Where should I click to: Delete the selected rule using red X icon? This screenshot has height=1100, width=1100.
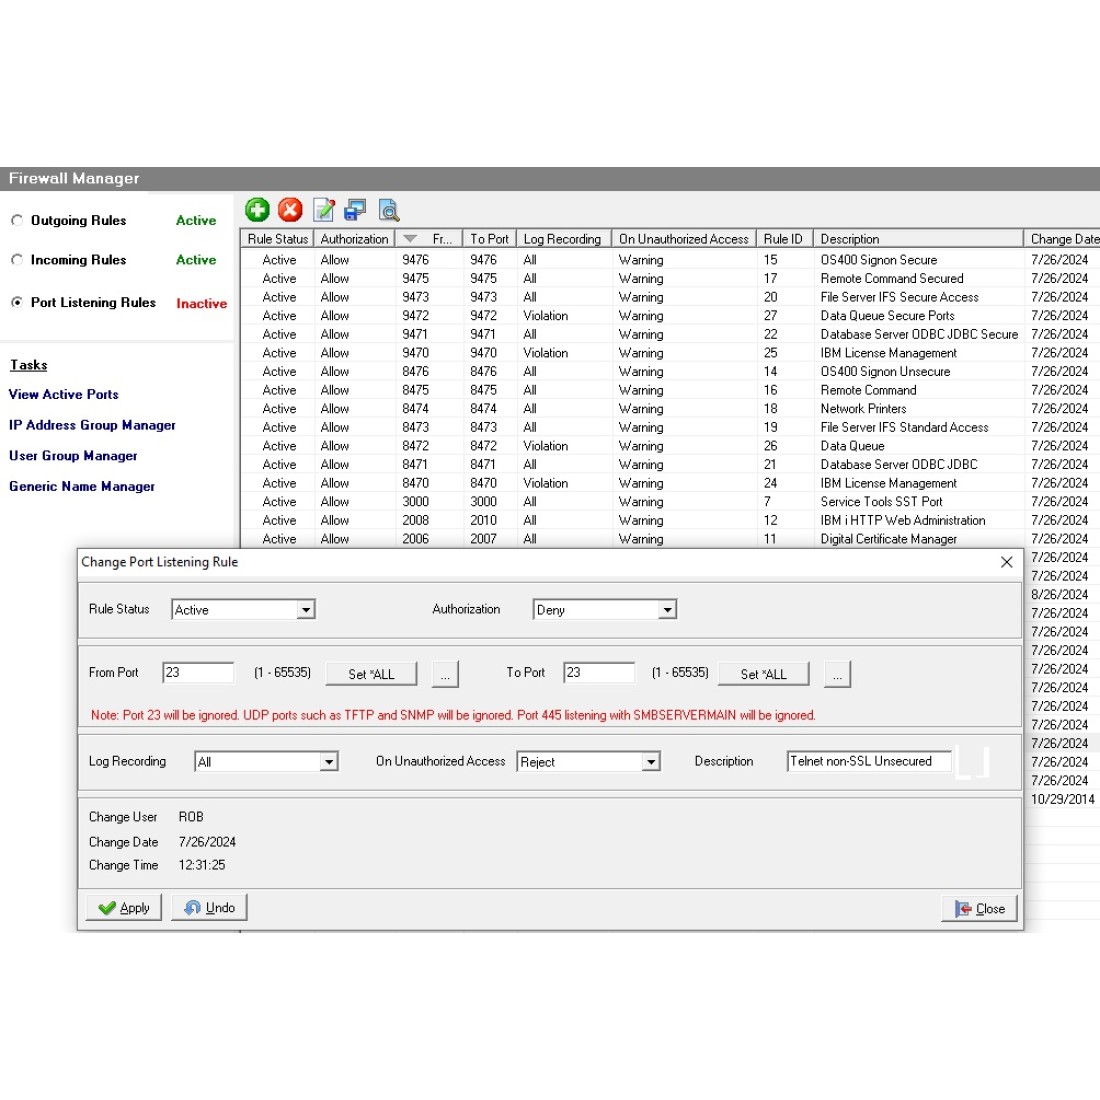290,210
